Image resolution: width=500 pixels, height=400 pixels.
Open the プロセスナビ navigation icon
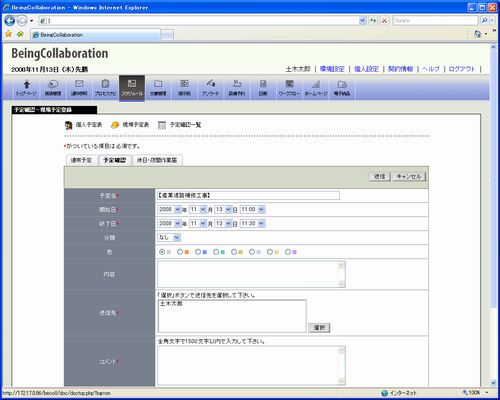click(x=105, y=88)
